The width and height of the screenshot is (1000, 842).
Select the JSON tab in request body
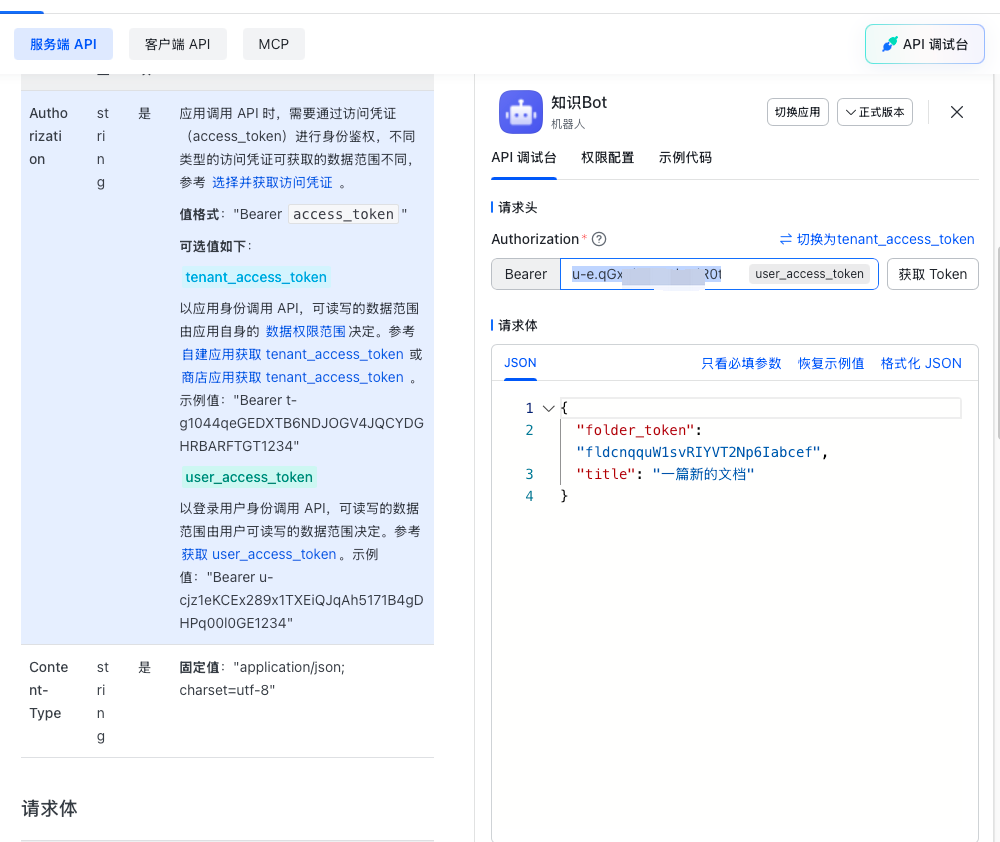[x=520, y=363]
